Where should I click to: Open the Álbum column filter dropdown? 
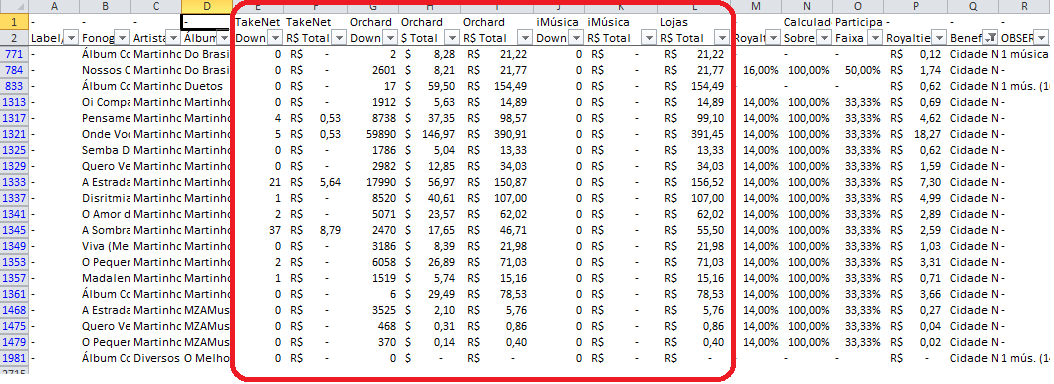coord(225,38)
